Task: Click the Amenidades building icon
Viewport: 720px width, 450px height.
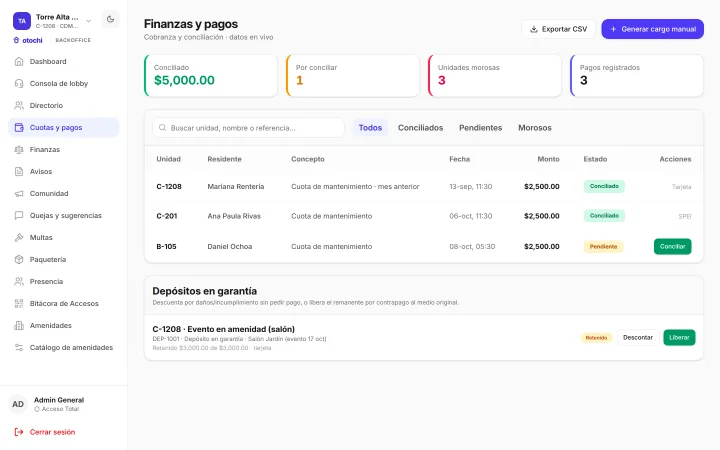Action: (x=19, y=326)
